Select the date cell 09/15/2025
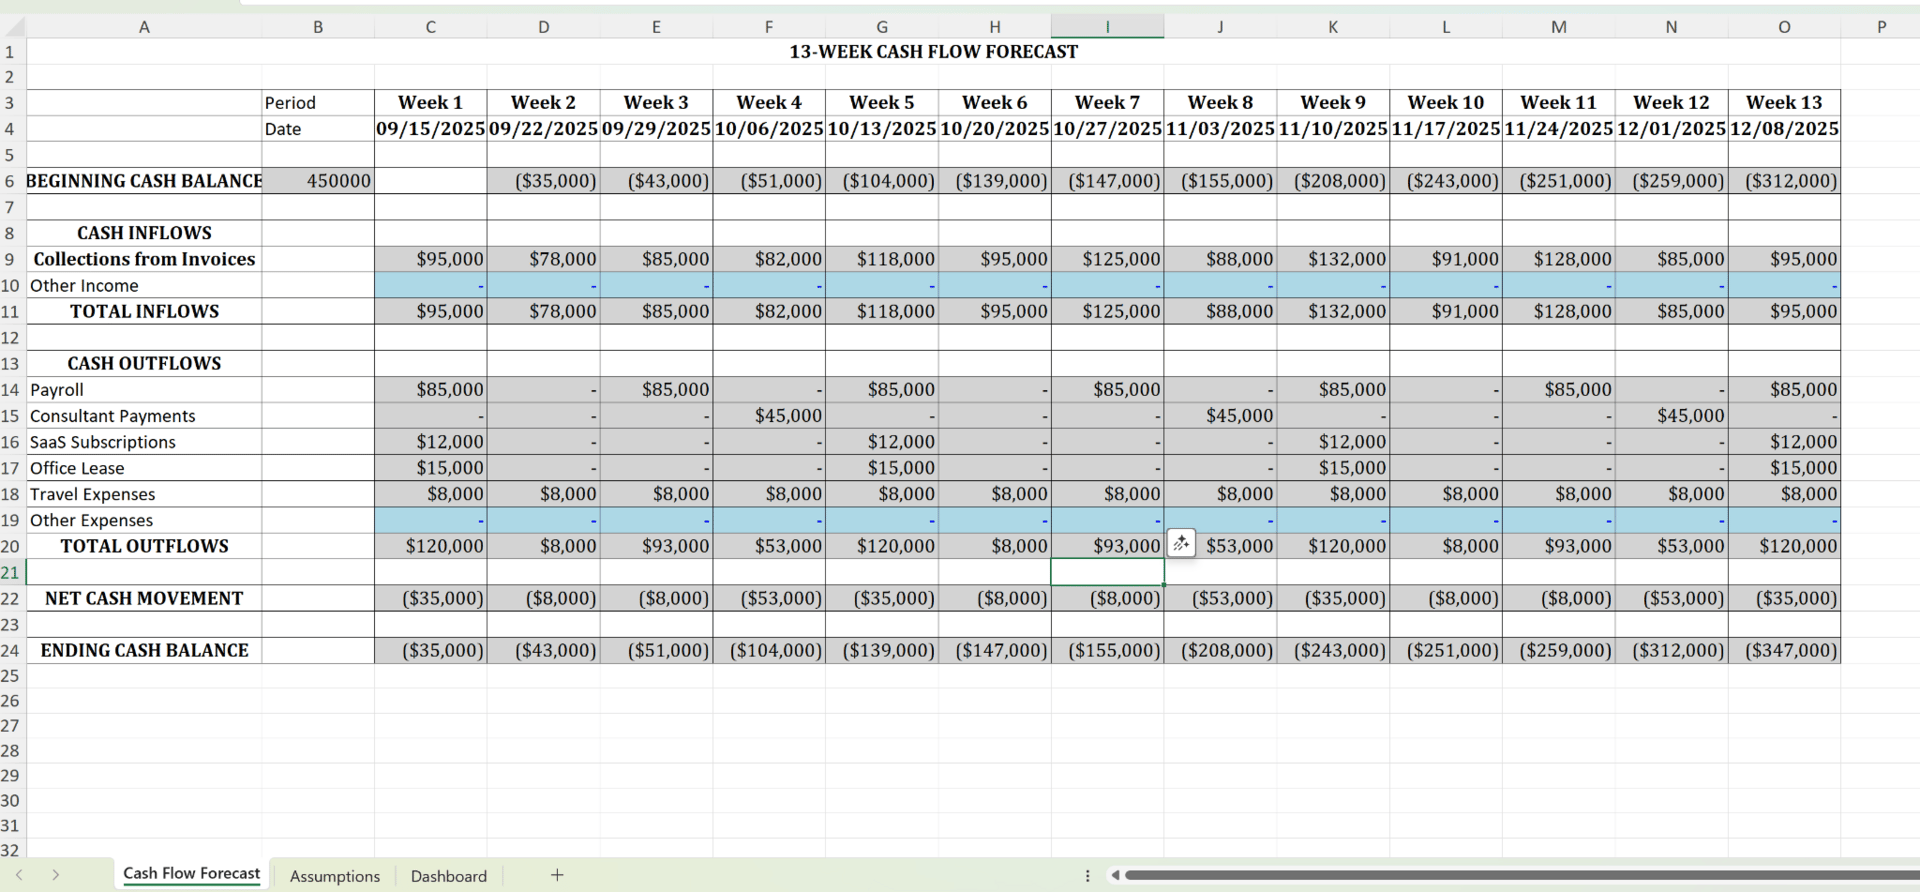 pyautogui.click(x=431, y=129)
